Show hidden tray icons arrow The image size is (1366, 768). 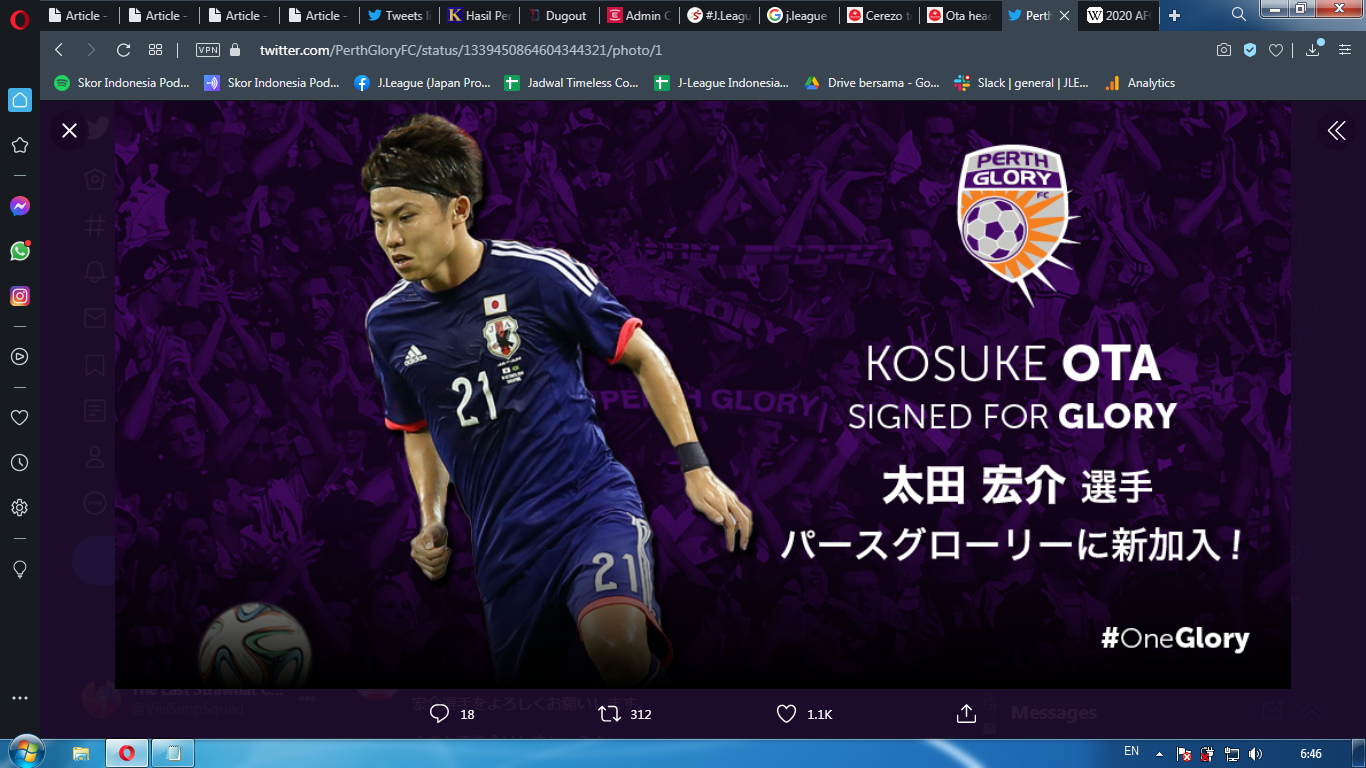click(x=1159, y=754)
